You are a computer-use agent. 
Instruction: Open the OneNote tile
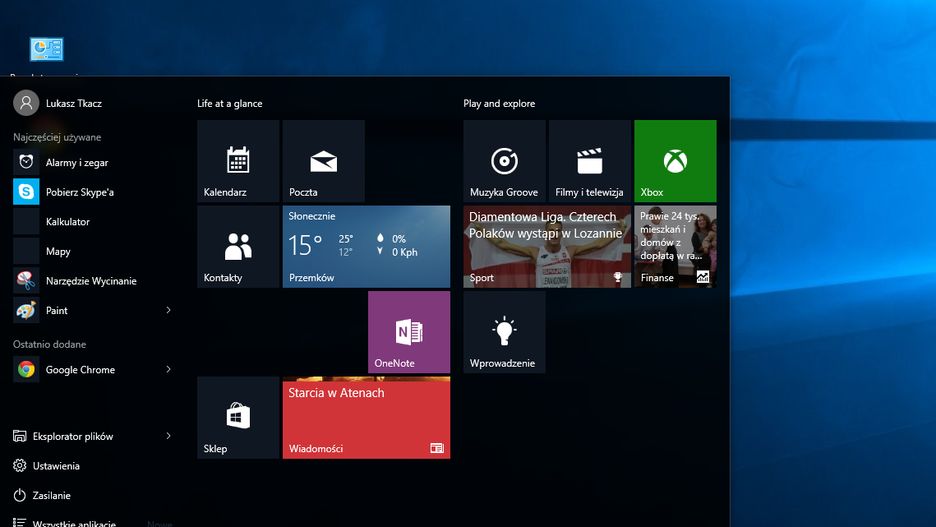click(409, 332)
